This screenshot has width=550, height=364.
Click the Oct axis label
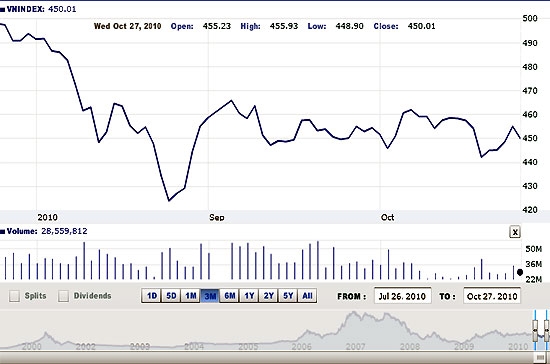point(388,217)
